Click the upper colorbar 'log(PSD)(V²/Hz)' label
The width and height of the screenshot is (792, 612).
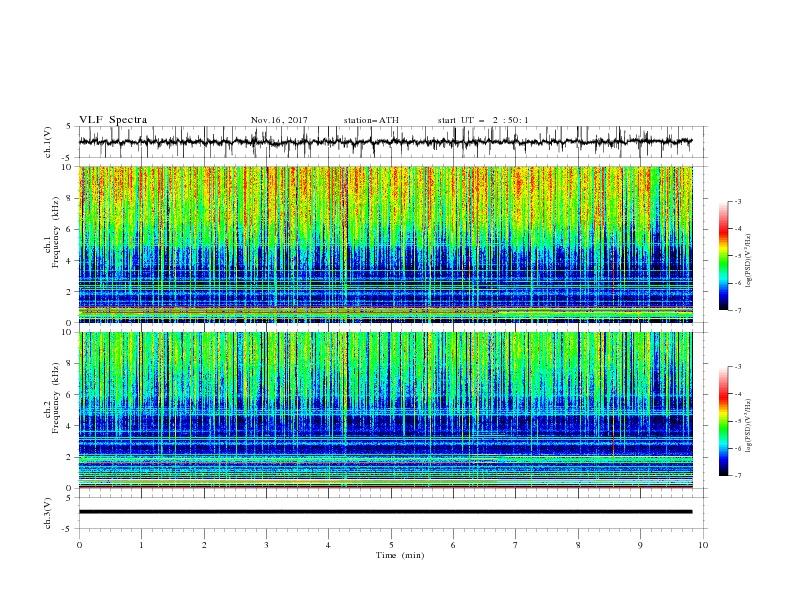[749, 261]
